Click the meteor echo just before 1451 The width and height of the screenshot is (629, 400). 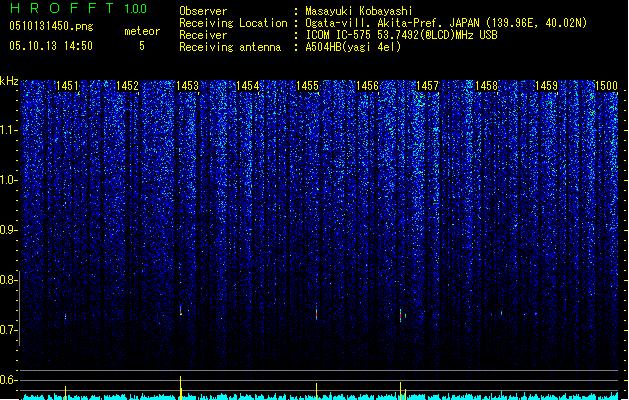65,317
